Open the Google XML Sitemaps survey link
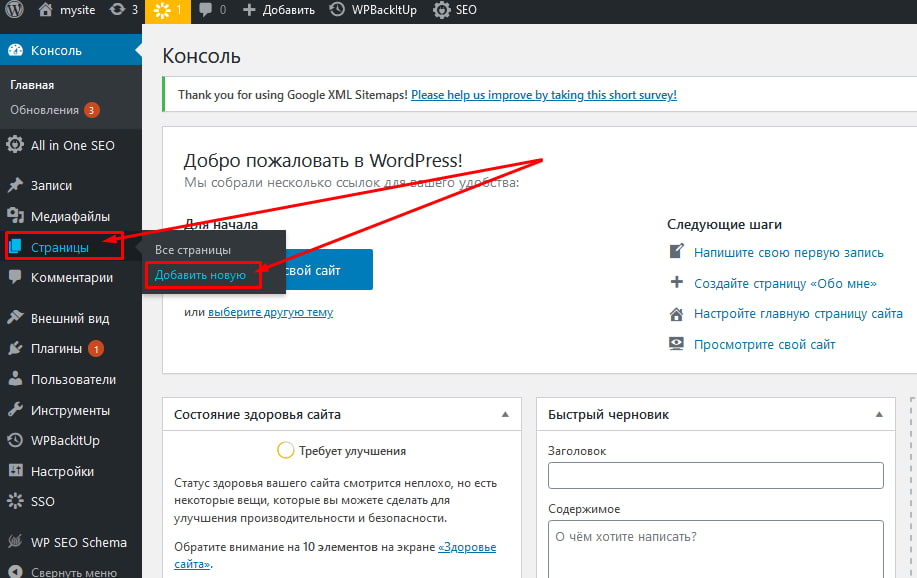Screen dimensions: 917x578 click(543, 95)
